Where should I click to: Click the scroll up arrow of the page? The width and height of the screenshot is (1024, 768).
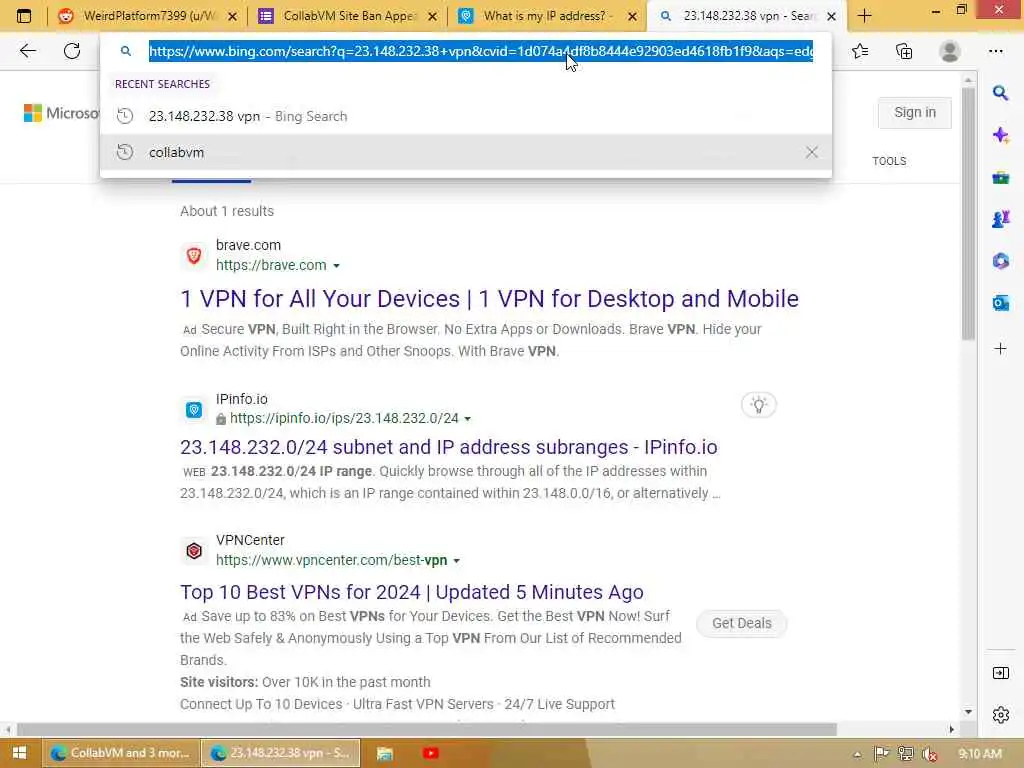click(968, 80)
